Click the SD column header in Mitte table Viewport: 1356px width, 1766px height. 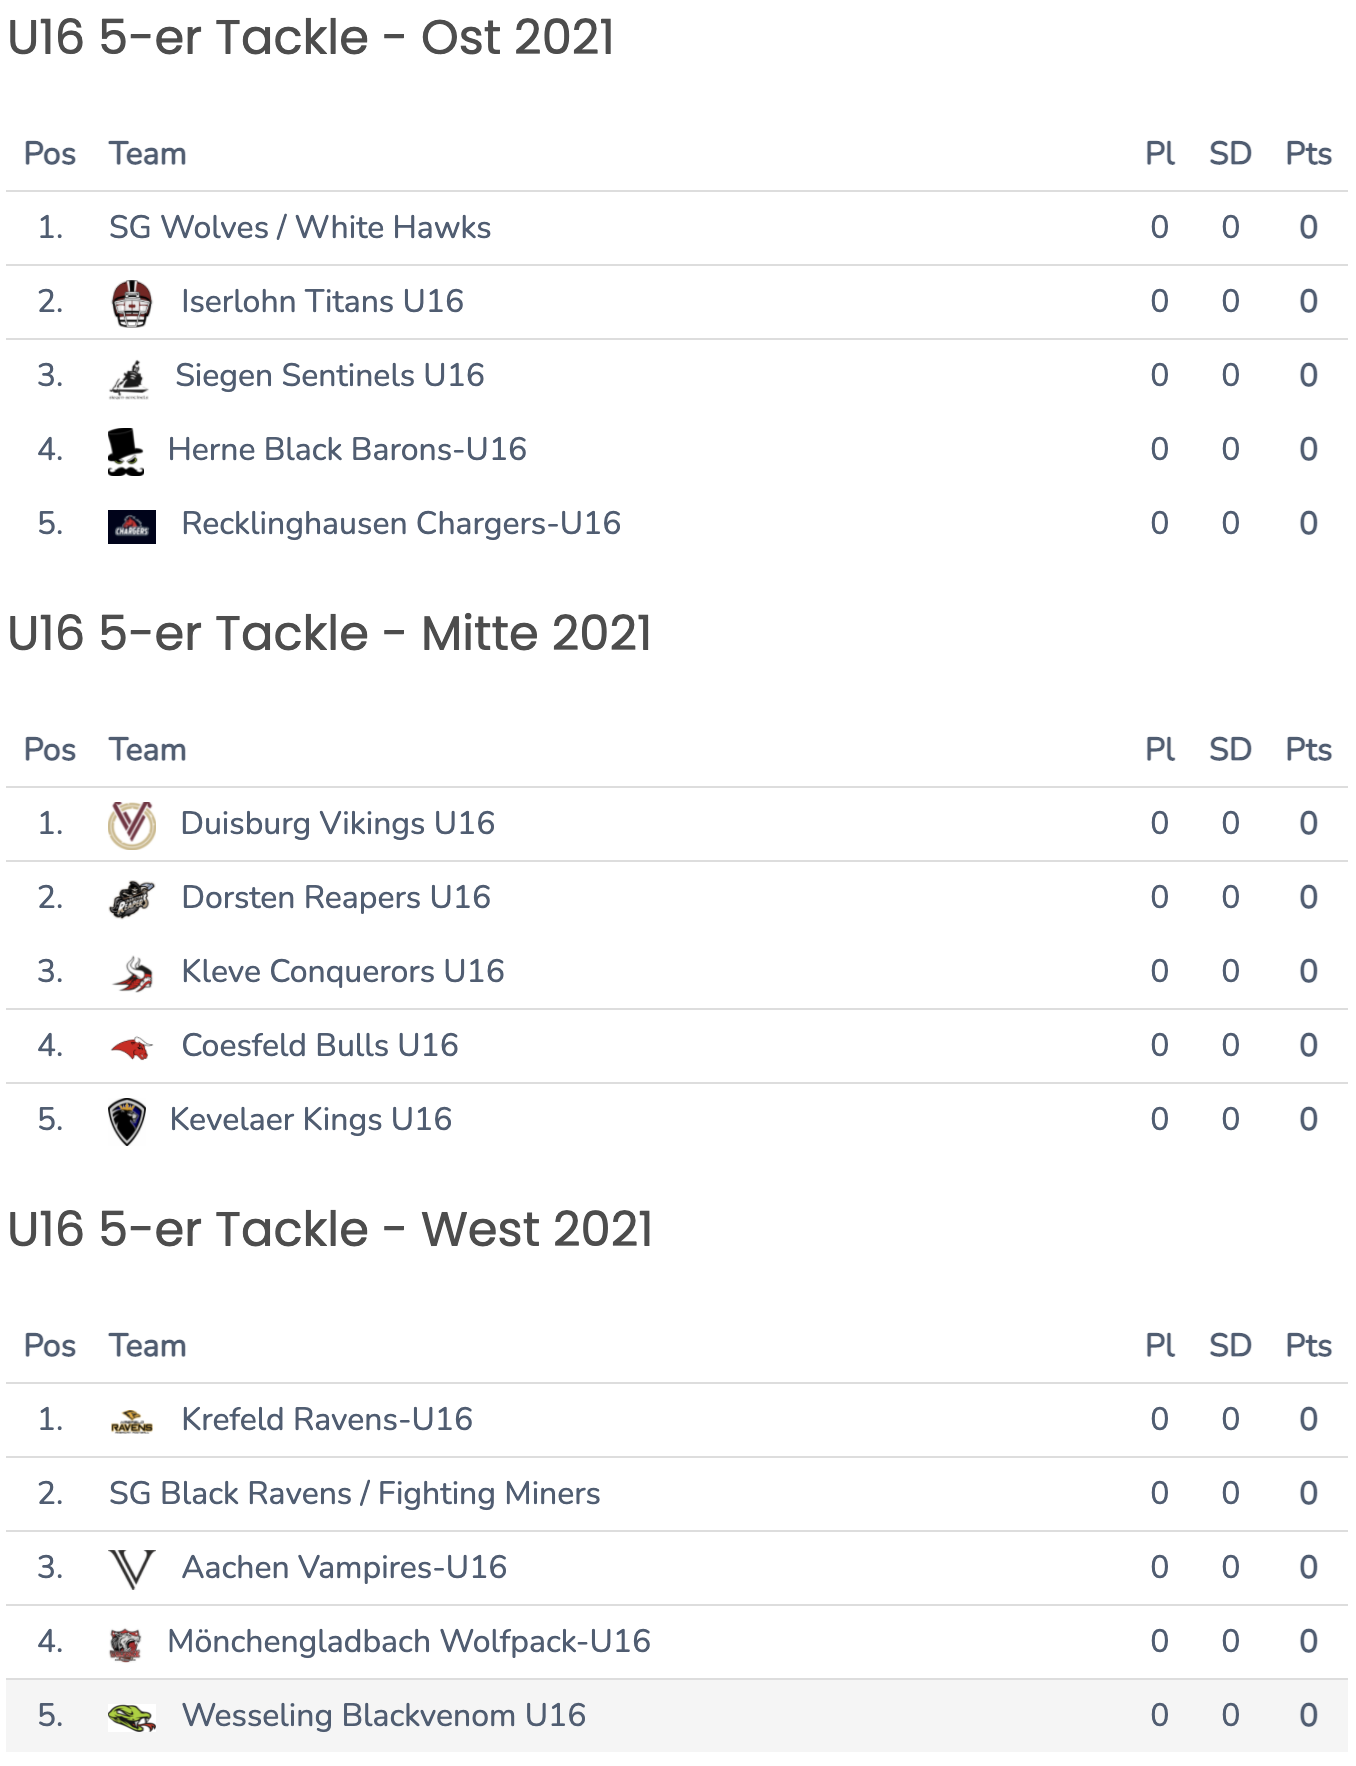(1230, 750)
